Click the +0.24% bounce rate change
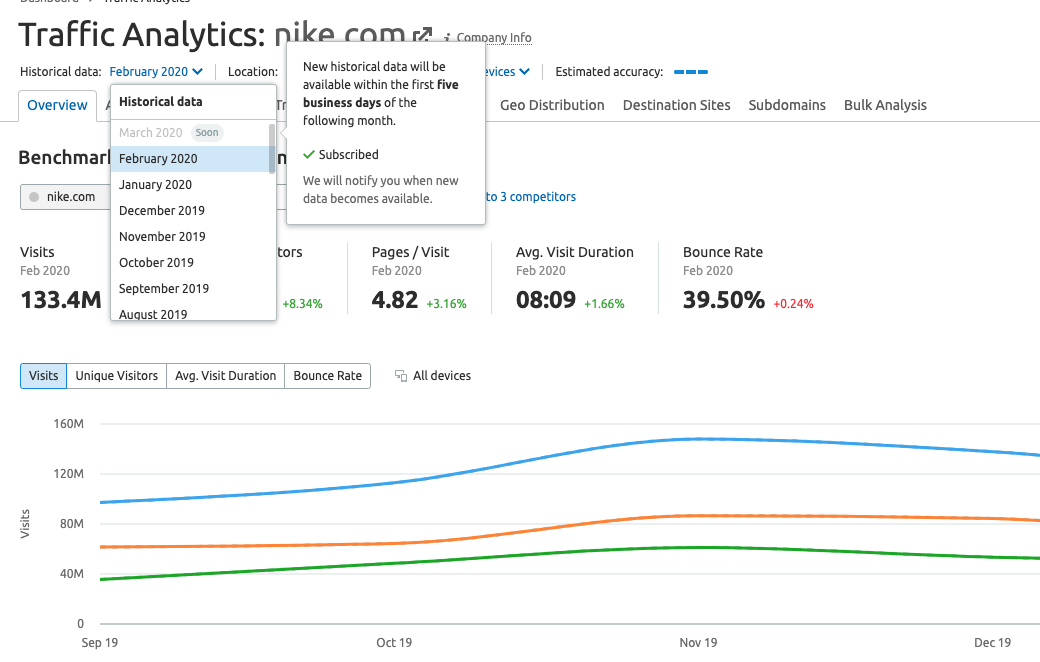The width and height of the screenshot is (1040, 662). coord(793,304)
